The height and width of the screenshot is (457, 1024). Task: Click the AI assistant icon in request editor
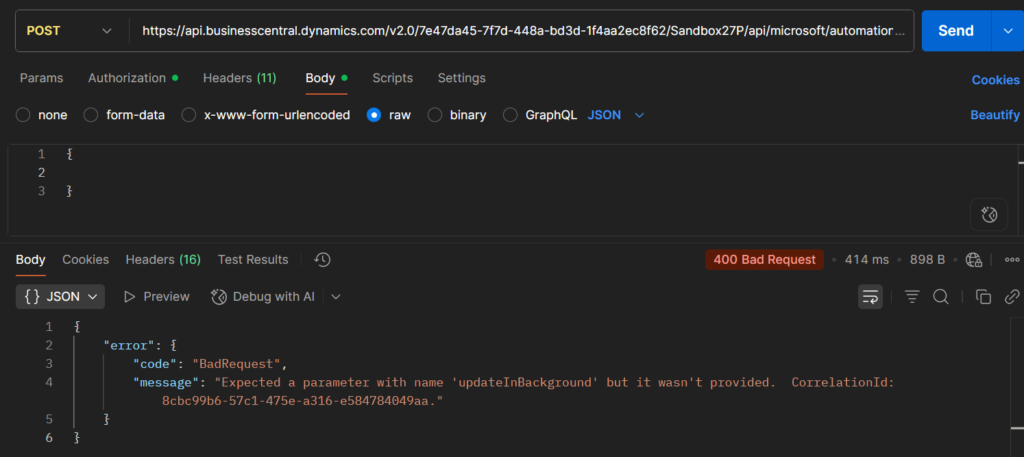coord(988,213)
